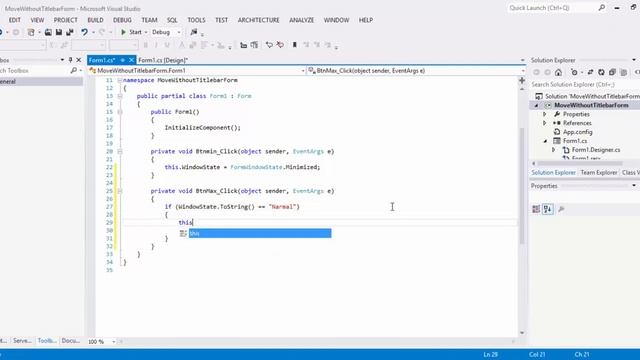Click the Open File icon
Viewport: 640px width, 360px height.
point(48,32)
